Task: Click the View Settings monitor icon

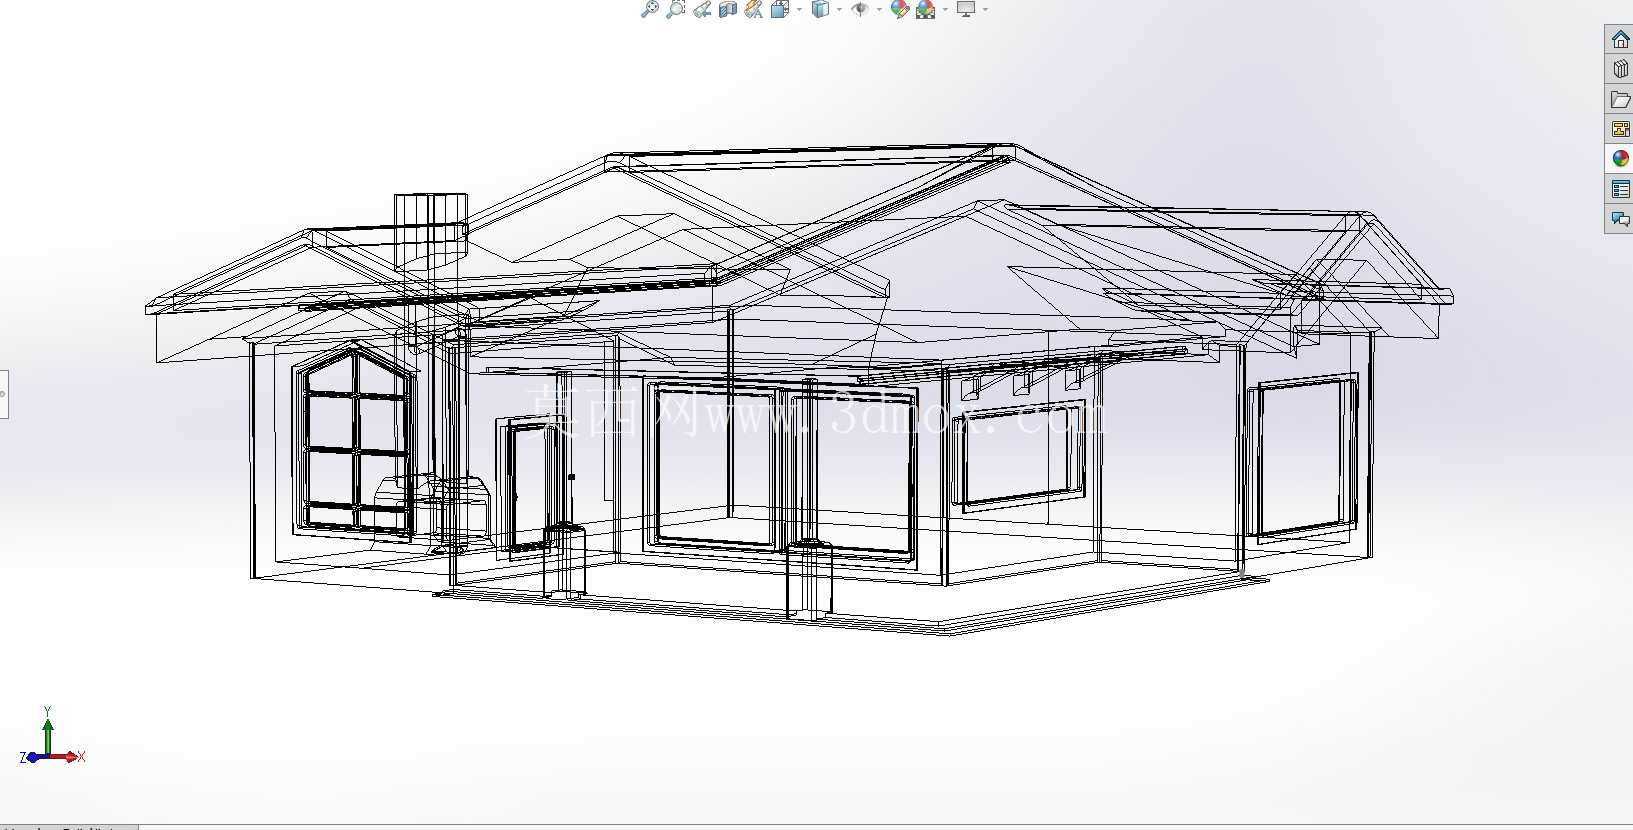Action: (966, 9)
